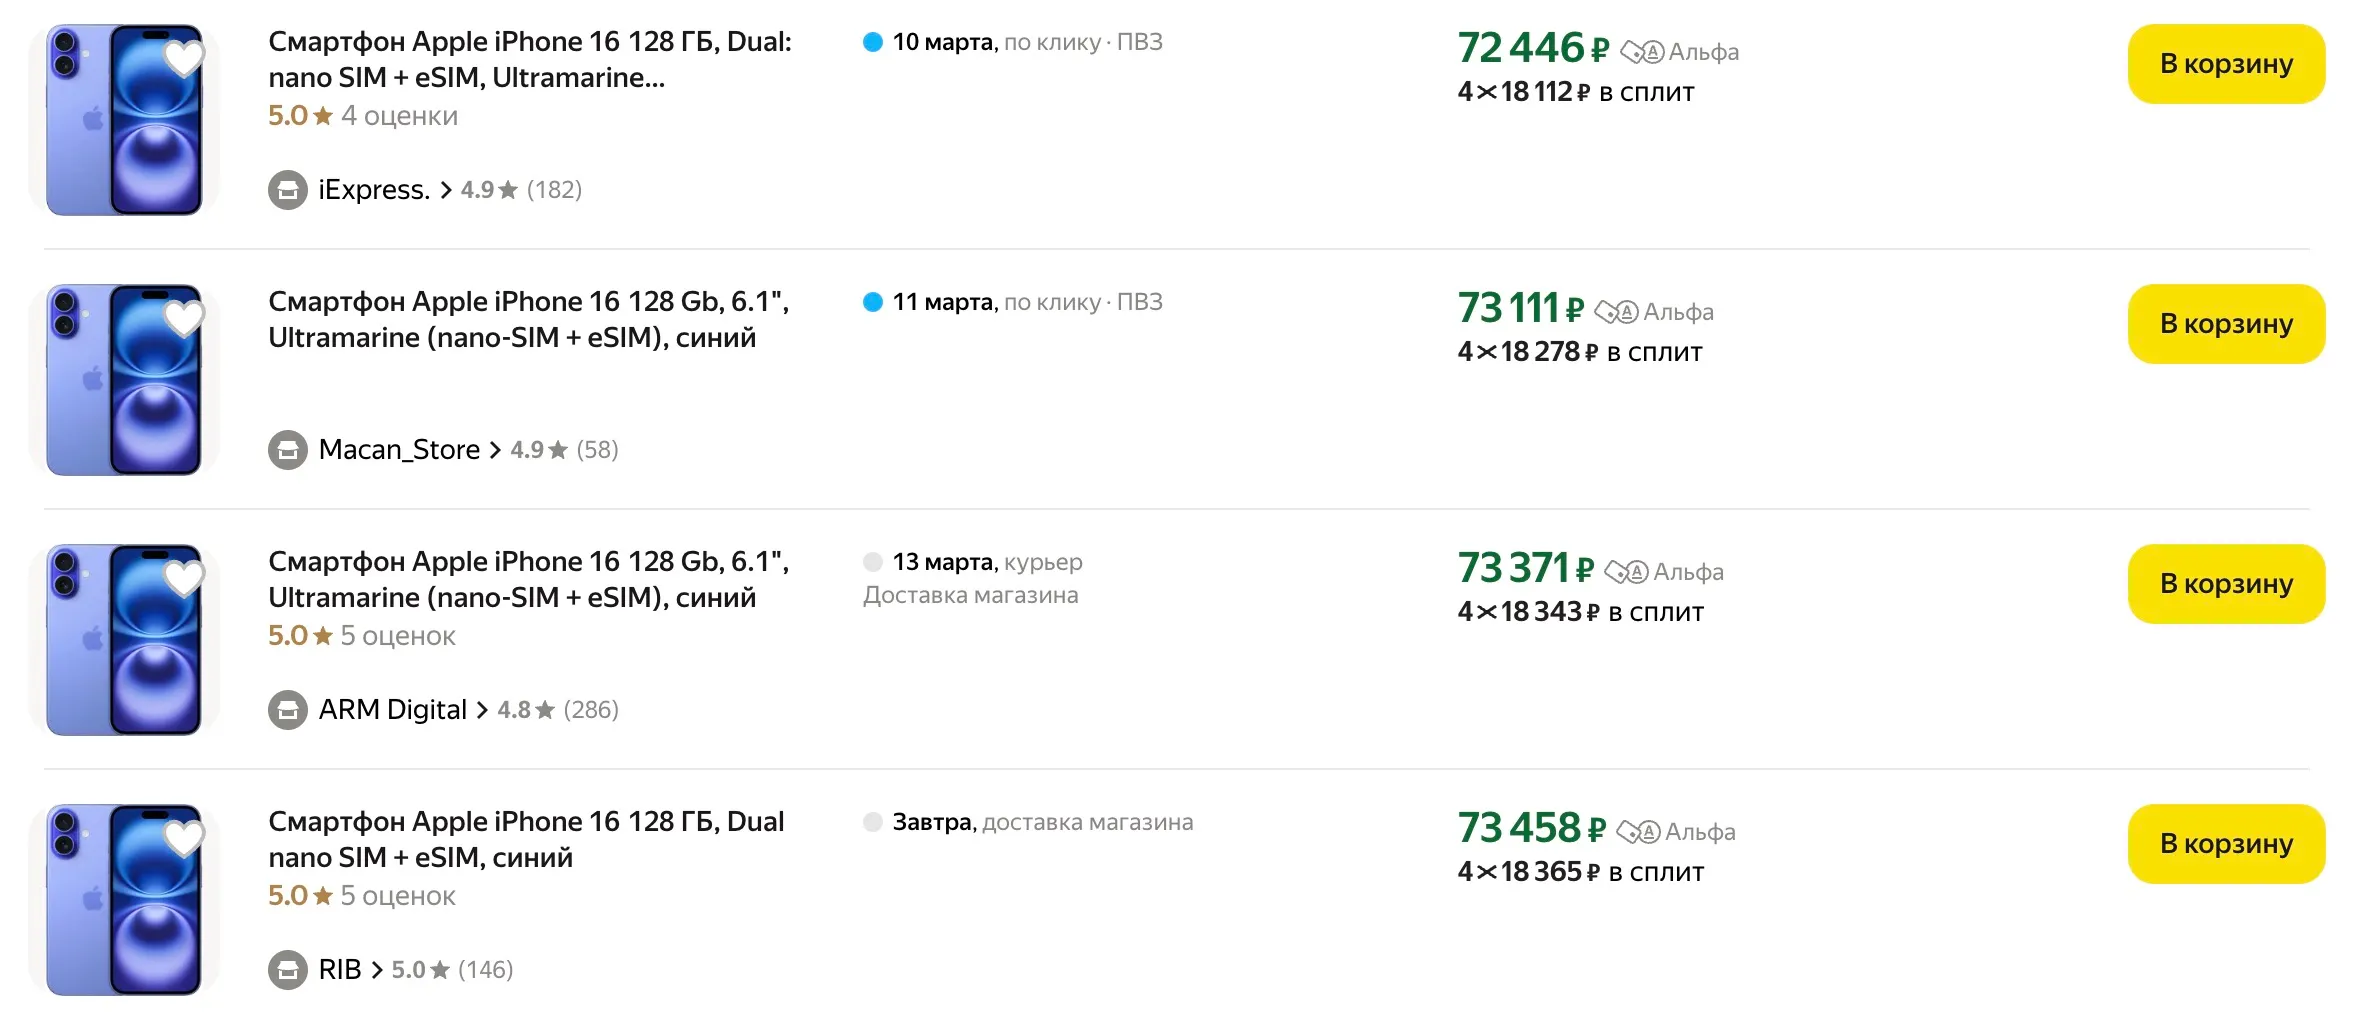Add iExpress iPhone listing to favorites

(184, 59)
